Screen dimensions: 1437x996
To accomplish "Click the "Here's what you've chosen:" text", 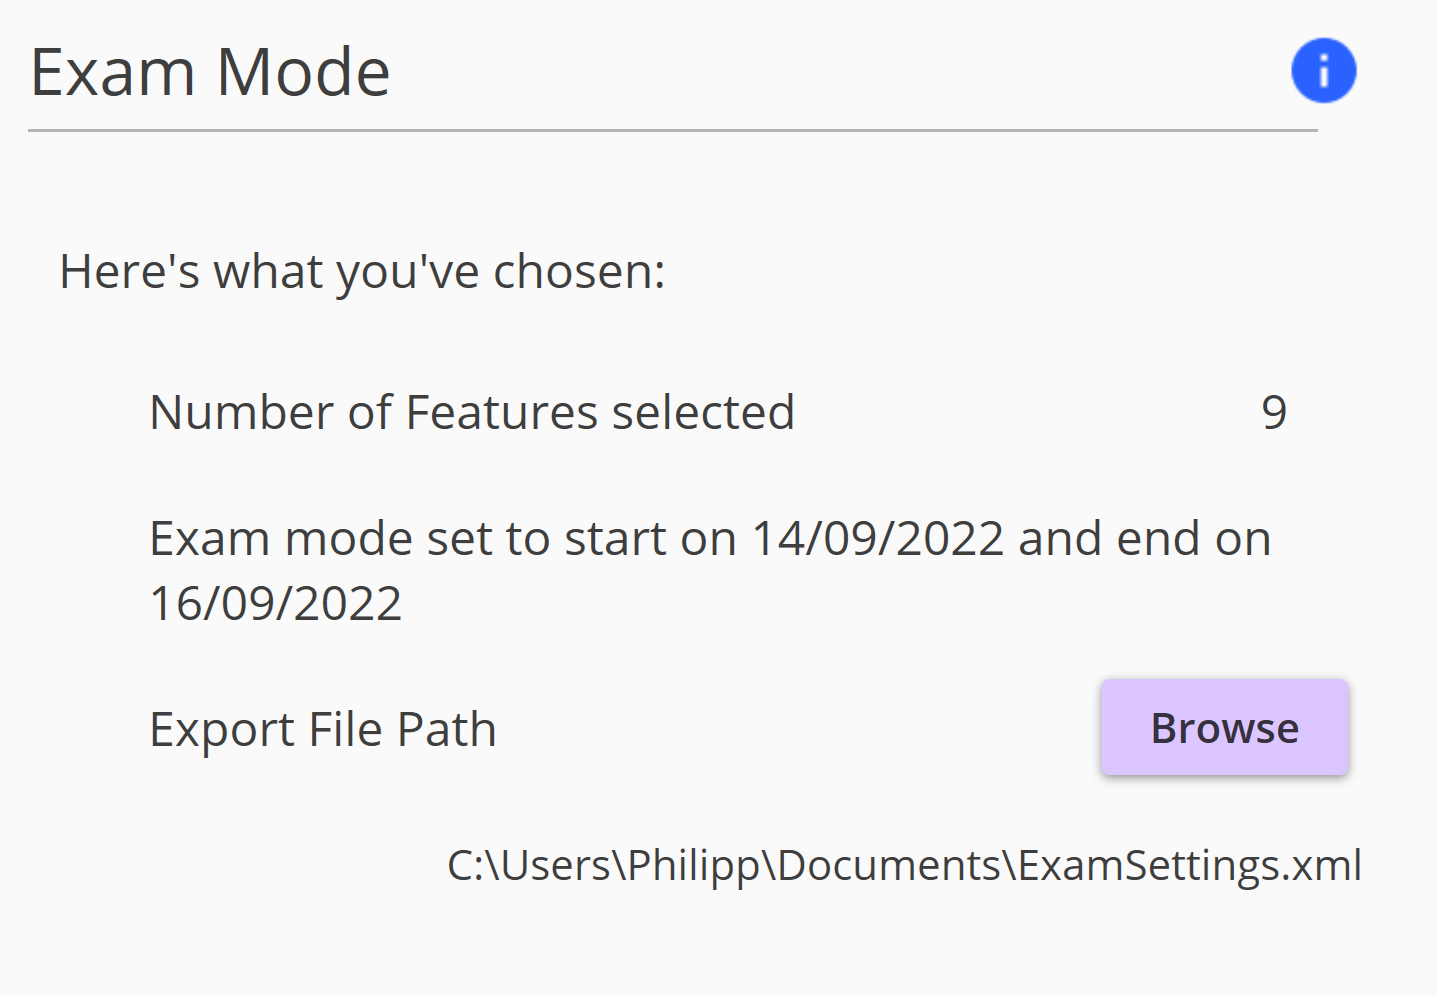I will [x=363, y=272].
